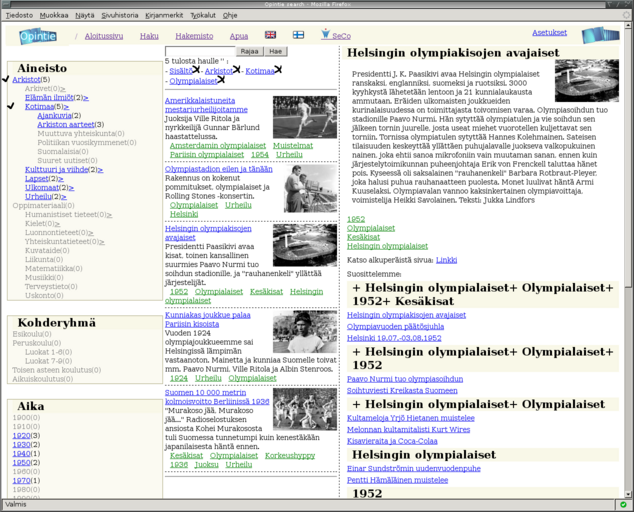Open the Näytä menu

pos(85,15)
